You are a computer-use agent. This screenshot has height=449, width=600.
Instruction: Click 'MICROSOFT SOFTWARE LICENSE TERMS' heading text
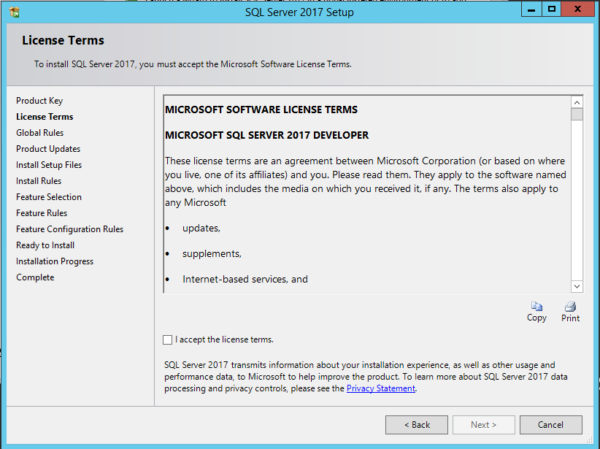[261, 110]
